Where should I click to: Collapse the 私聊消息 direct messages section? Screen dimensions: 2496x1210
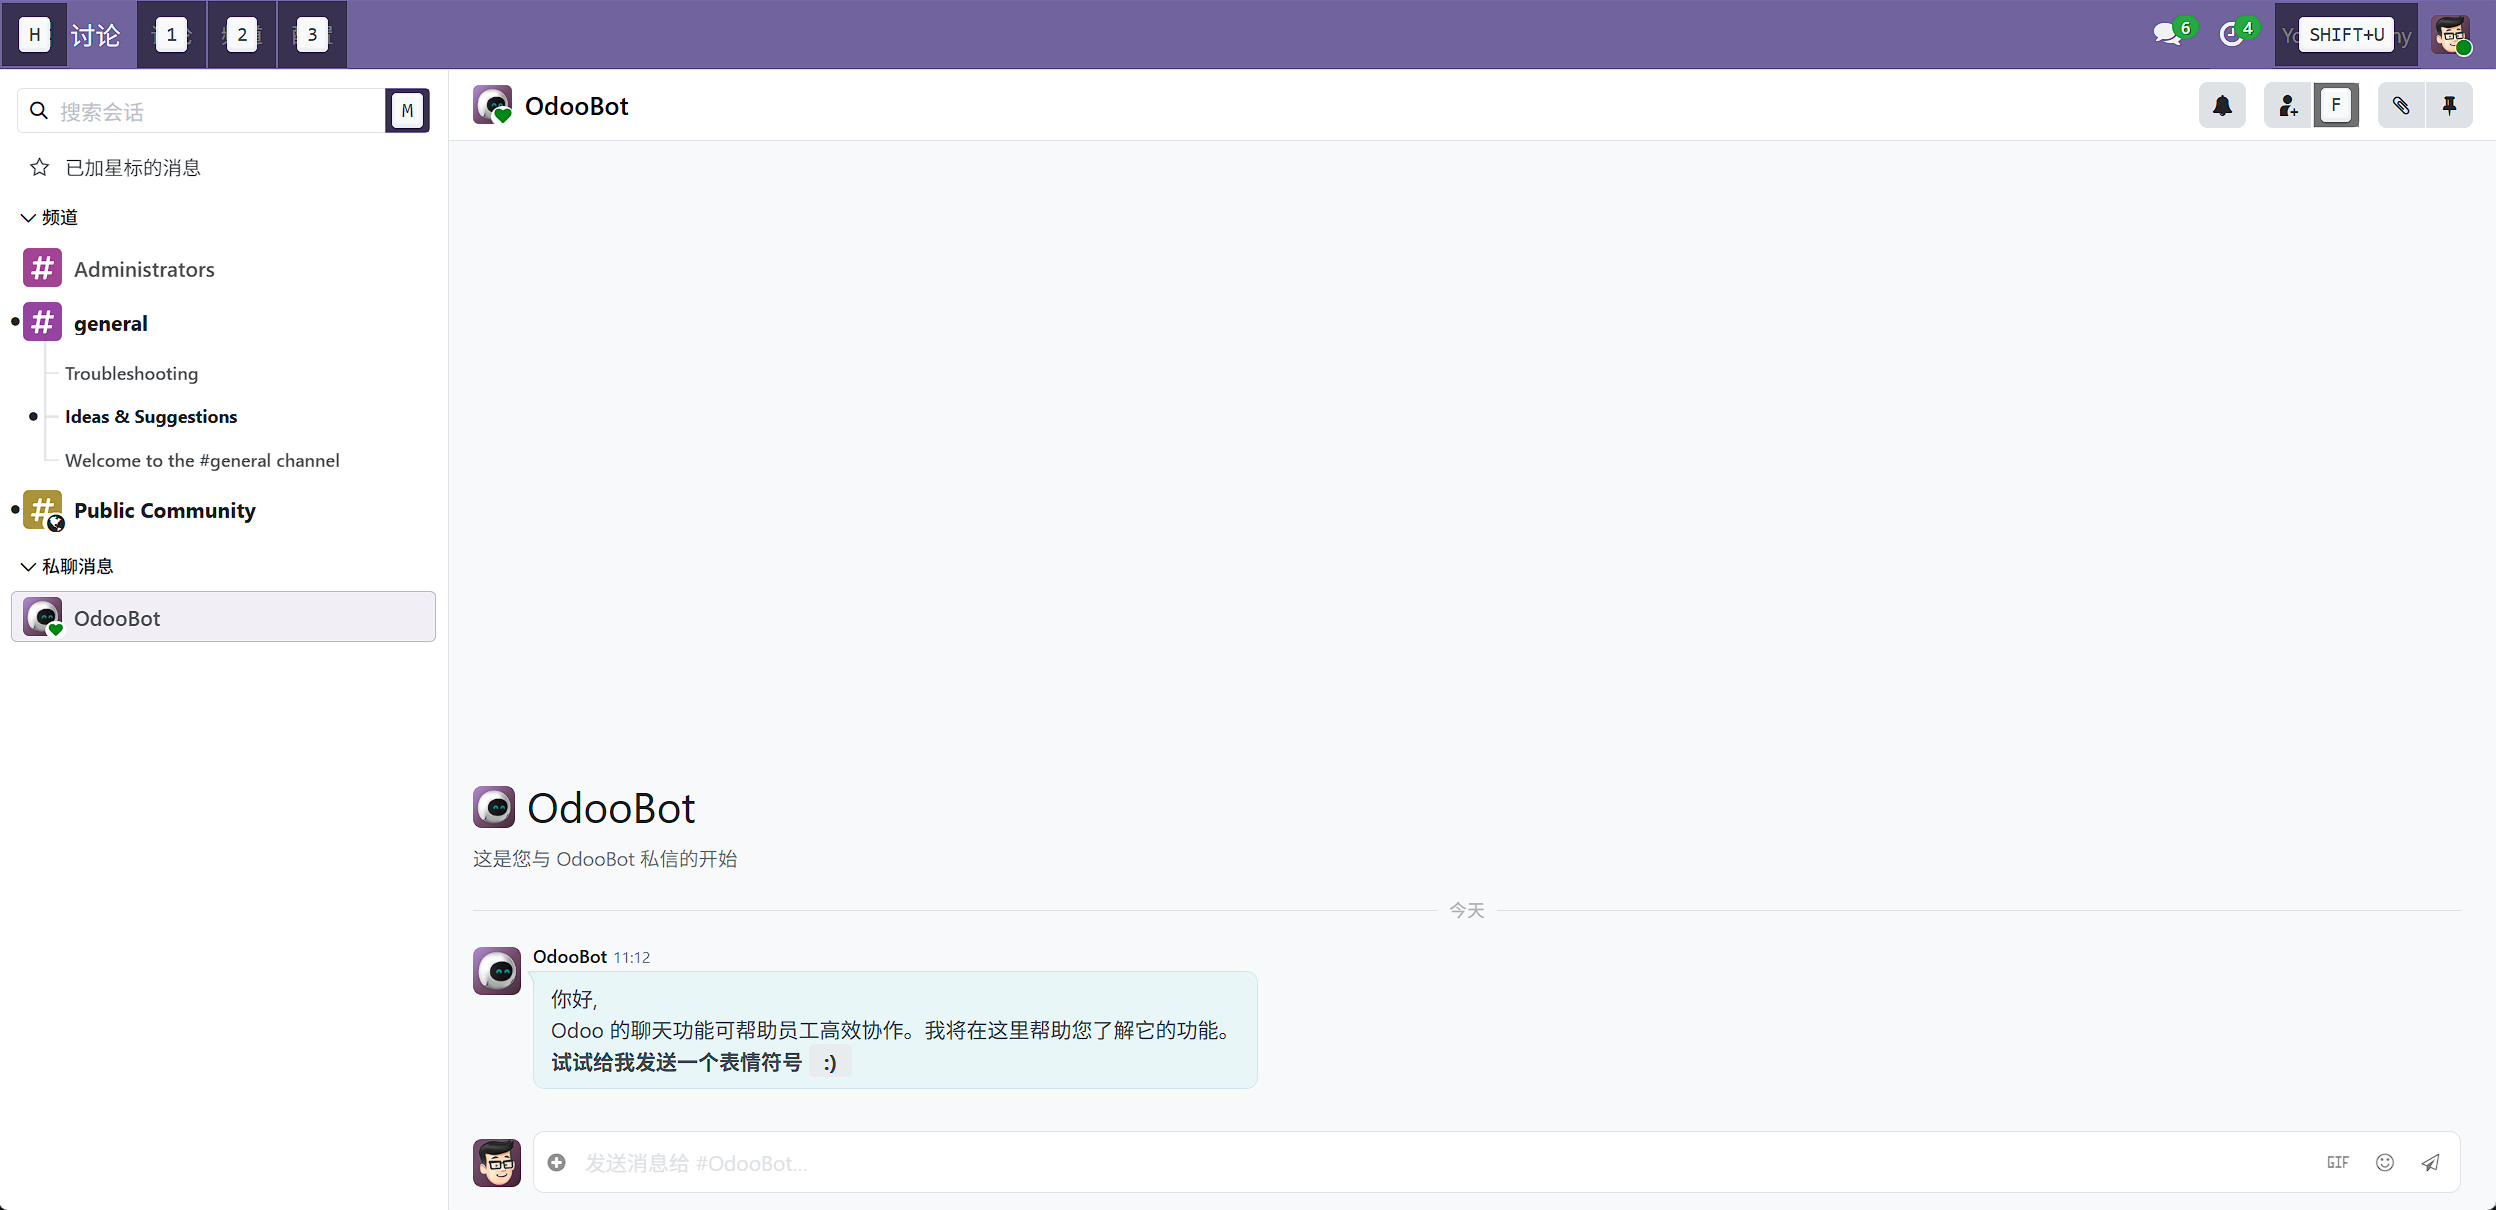pyautogui.click(x=68, y=566)
